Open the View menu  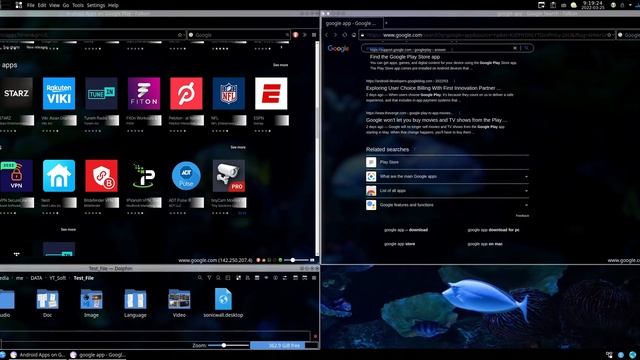click(54, 5)
